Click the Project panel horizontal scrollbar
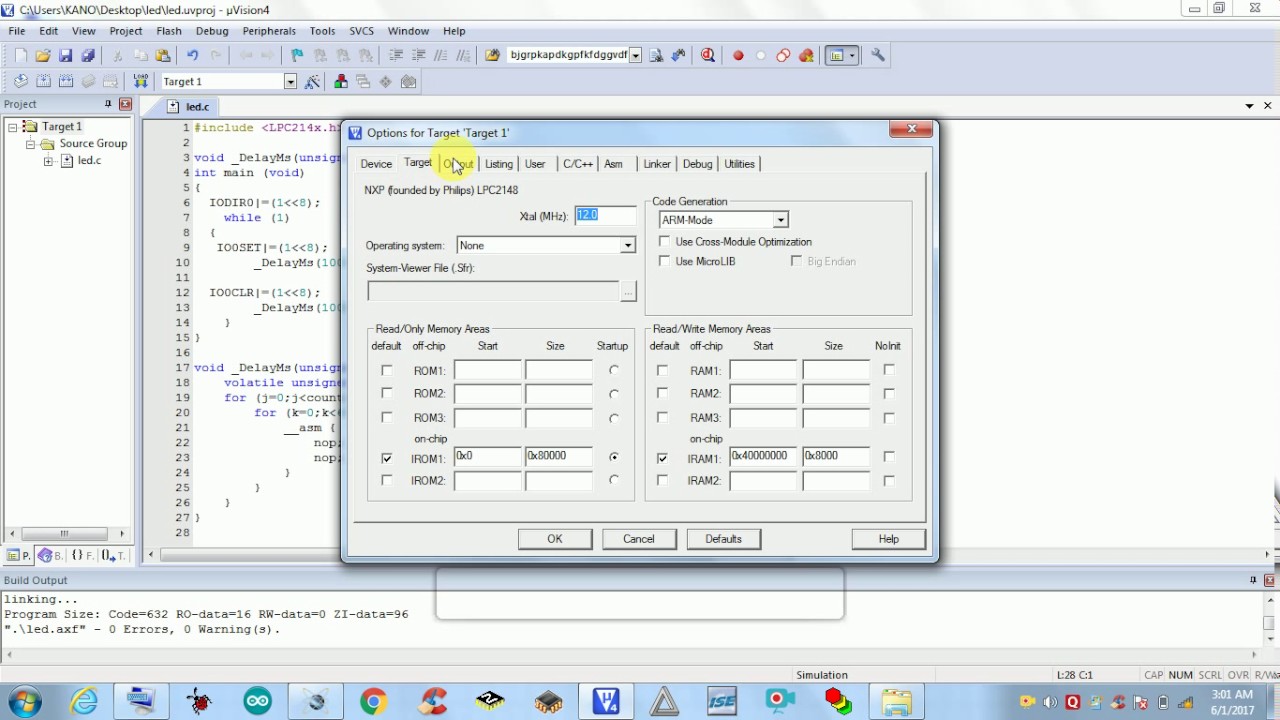This screenshot has height=720, width=1280. 66,533
